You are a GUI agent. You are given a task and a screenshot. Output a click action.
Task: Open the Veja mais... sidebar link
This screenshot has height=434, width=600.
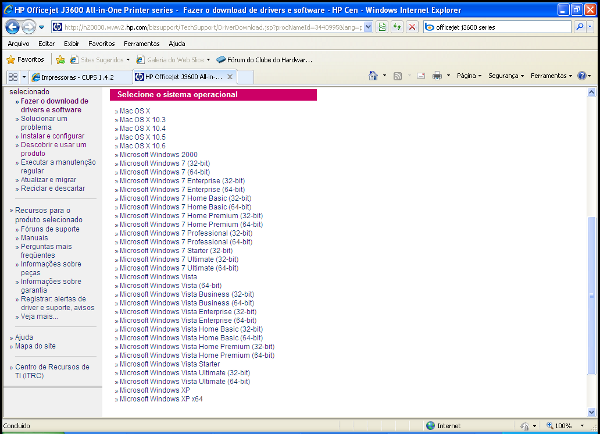[x=39, y=317]
